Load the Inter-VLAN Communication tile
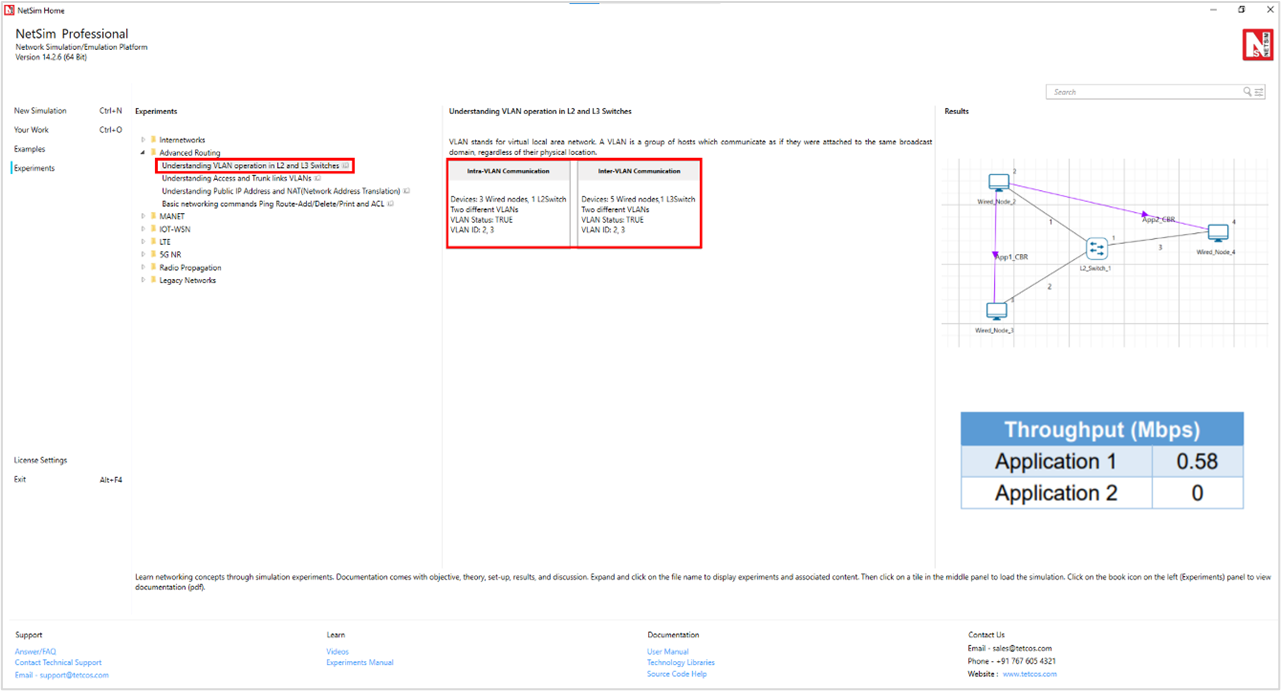This screenshot has width=1281, height=691. click(638, 204)
